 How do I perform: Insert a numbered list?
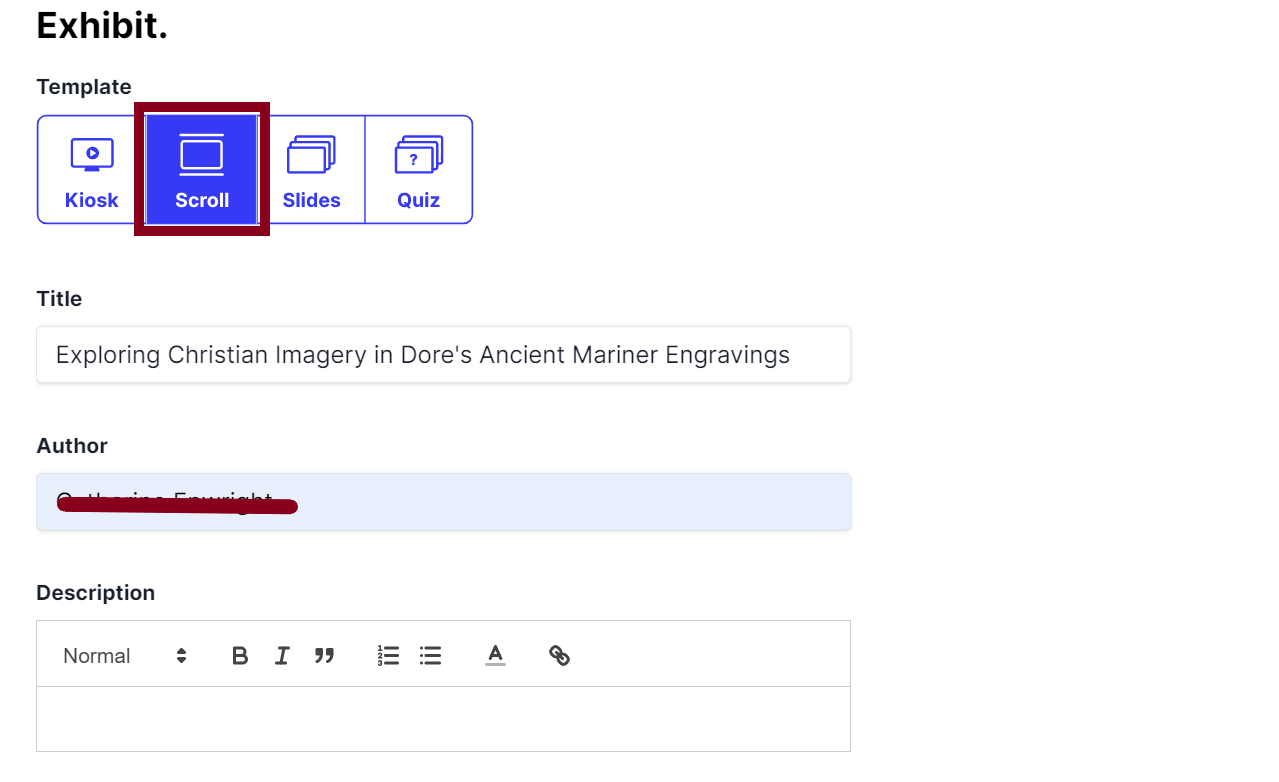[388, 656]
